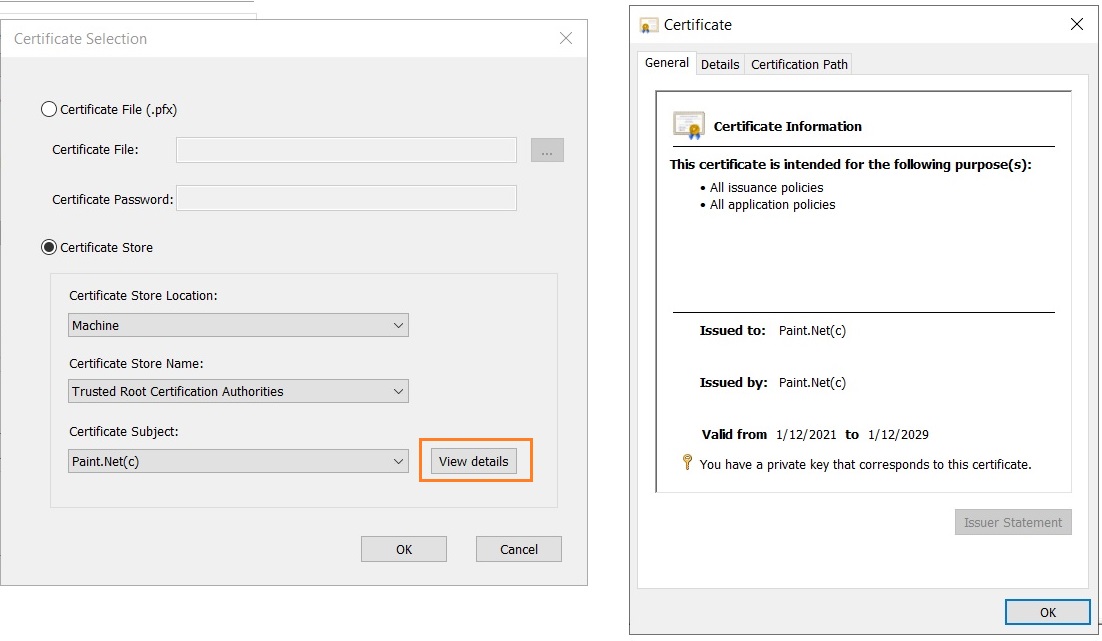Open the Certificate Subject dropdown

click(x=238, y=462)
